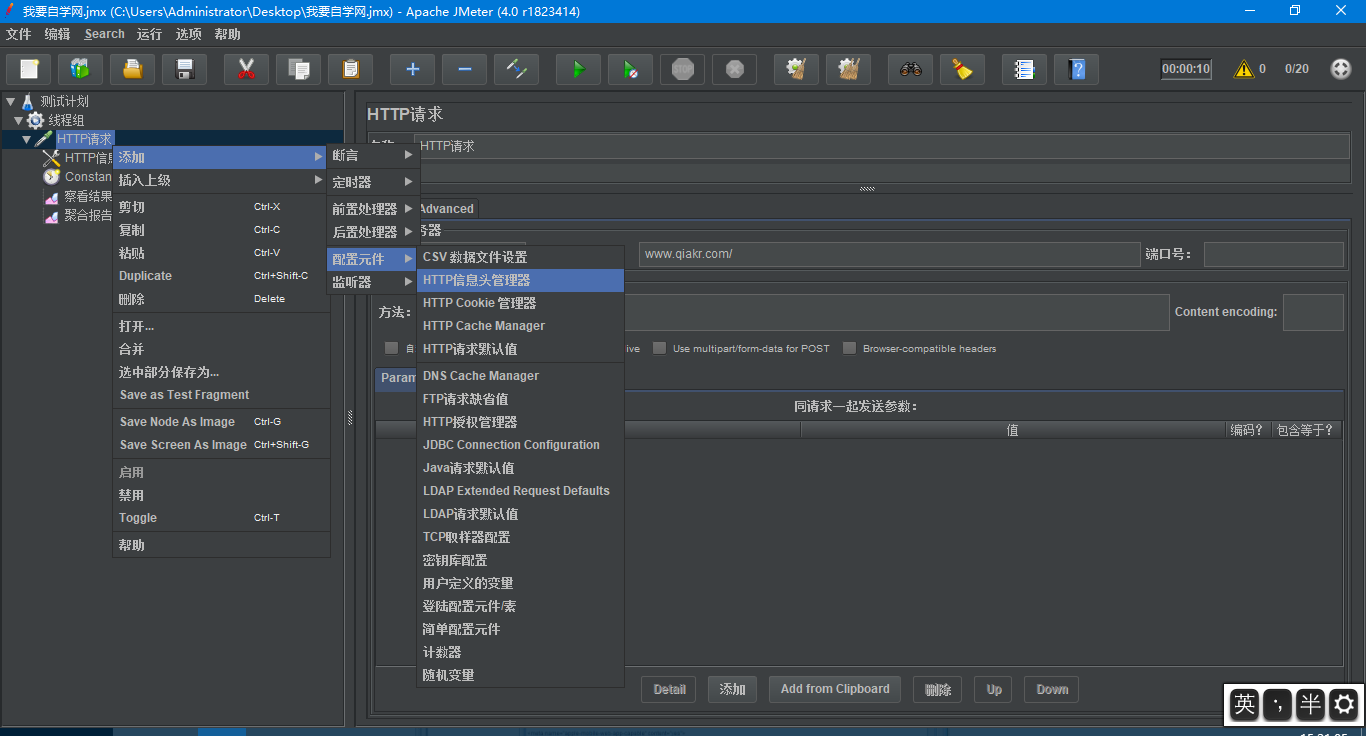Click the Paste clipboard icon
The width and height of the screenshot is (1366, 736).
[351, 69]
